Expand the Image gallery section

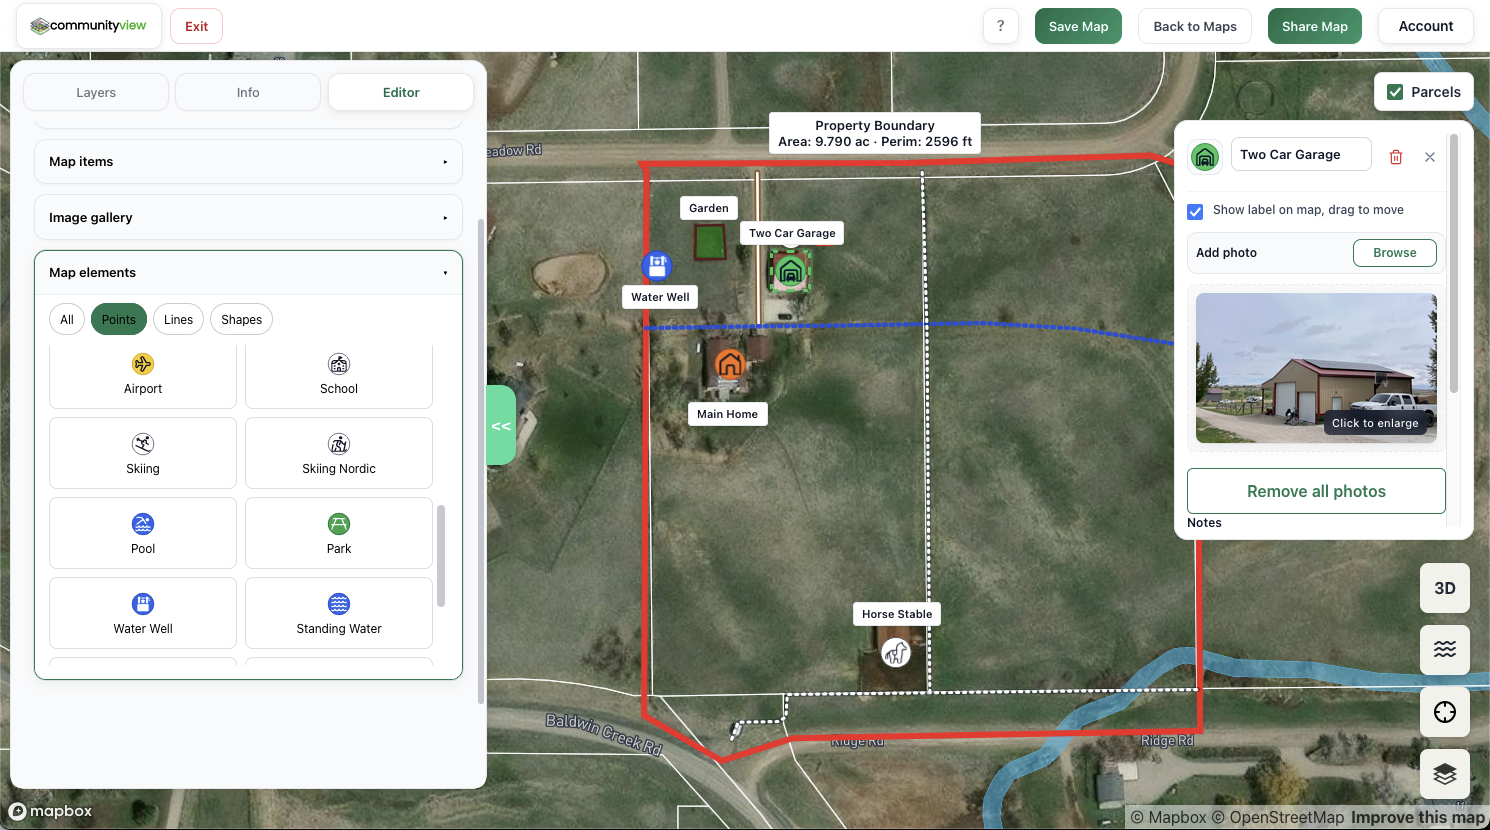(x=248, y=217)
